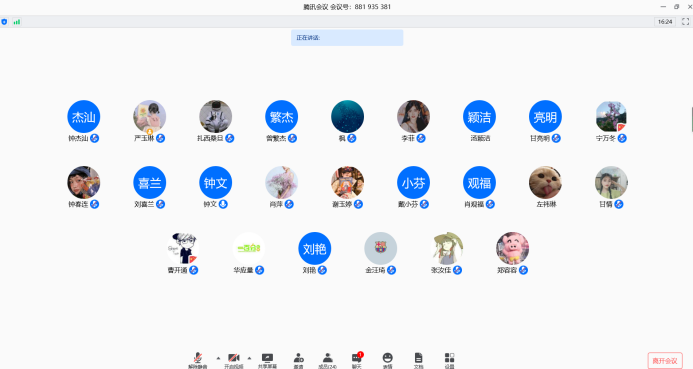Select the participant avatar labeled 杰汕

[84, 117]
